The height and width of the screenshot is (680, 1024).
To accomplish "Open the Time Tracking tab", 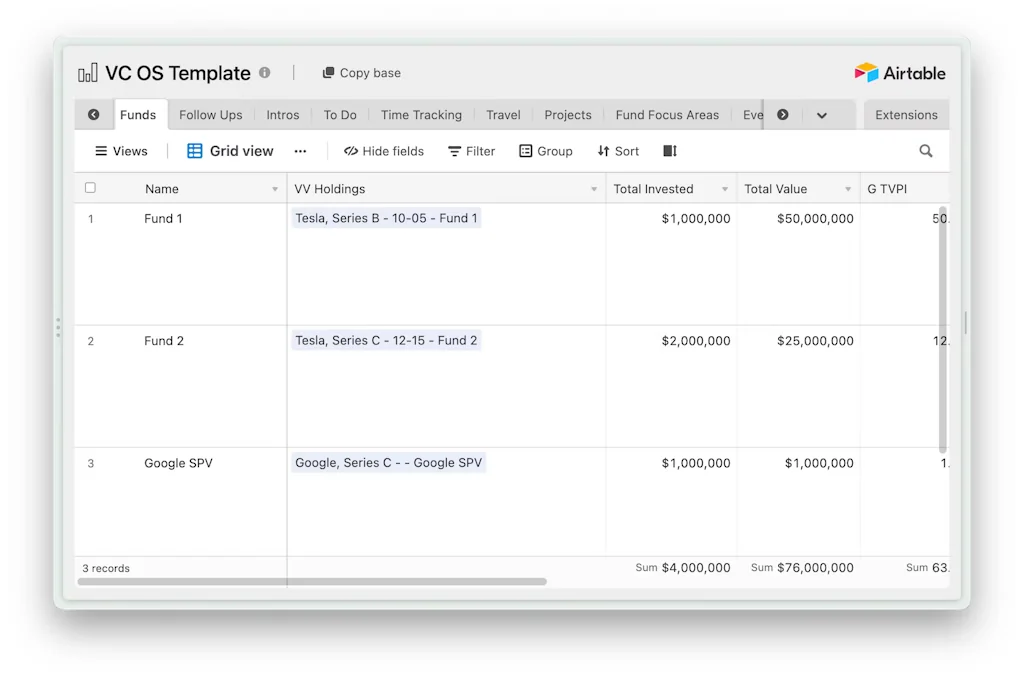I will (x=421, y=114).
